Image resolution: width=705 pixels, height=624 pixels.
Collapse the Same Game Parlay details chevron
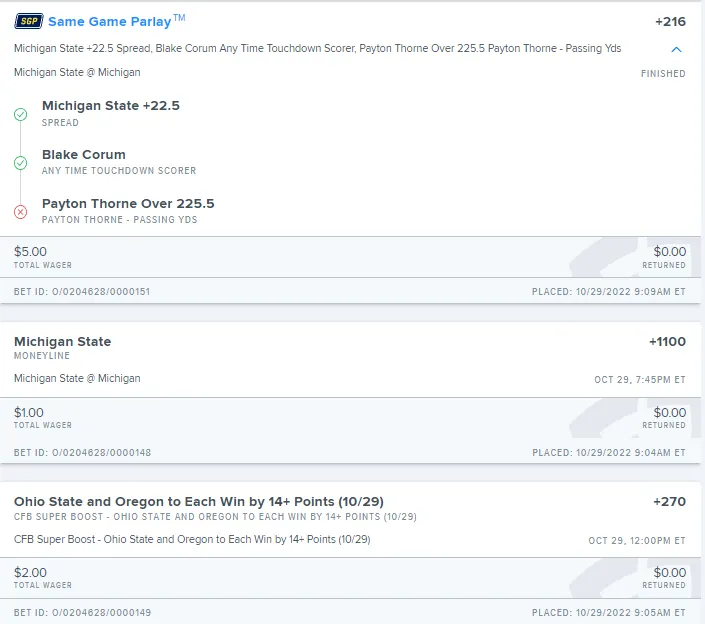(x=676, y=49)
